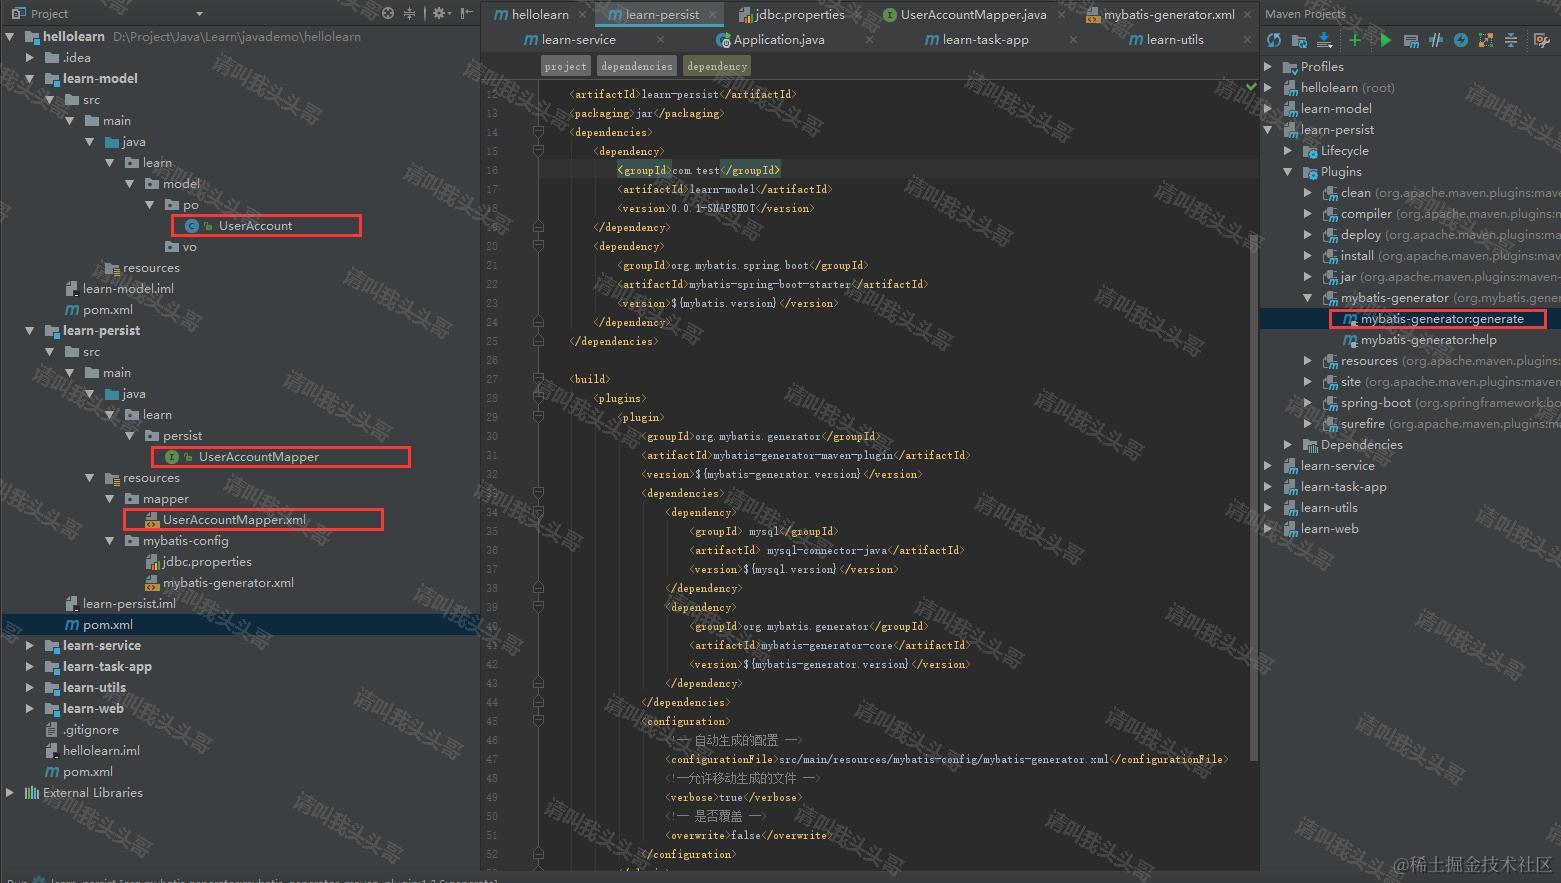The width and height of the screenshot is (1561, 883).
Task: Add a Maven project with the plus icon
Action: click(x=1354, y=40)
